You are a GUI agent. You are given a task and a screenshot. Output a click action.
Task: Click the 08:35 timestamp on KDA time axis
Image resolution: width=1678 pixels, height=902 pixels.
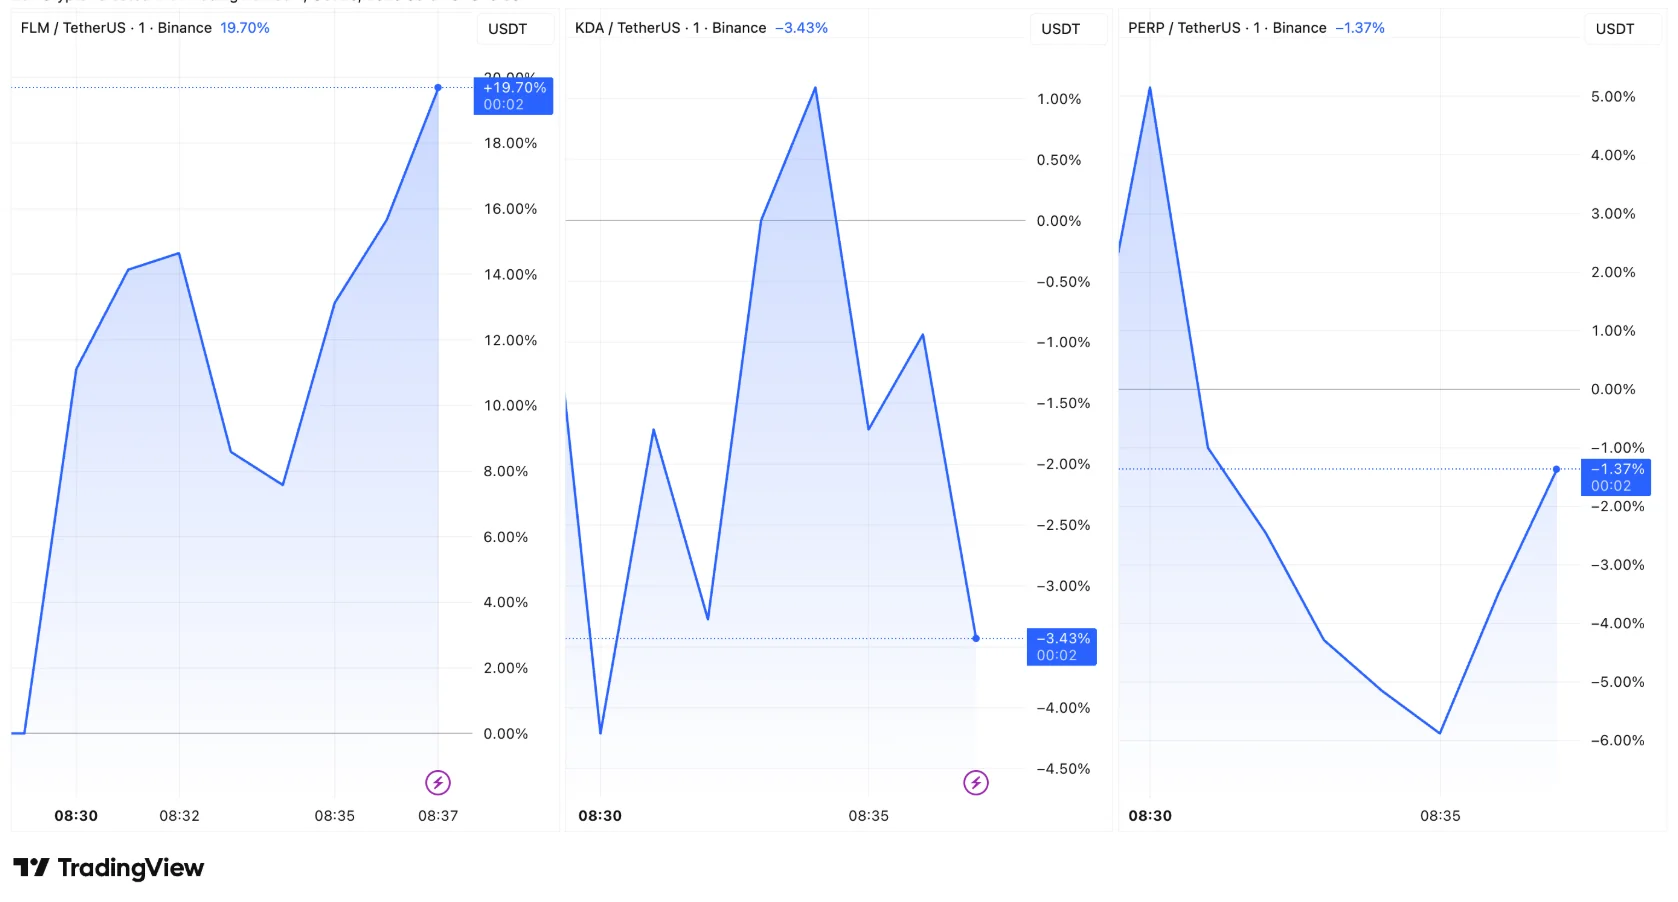(868, 815)
